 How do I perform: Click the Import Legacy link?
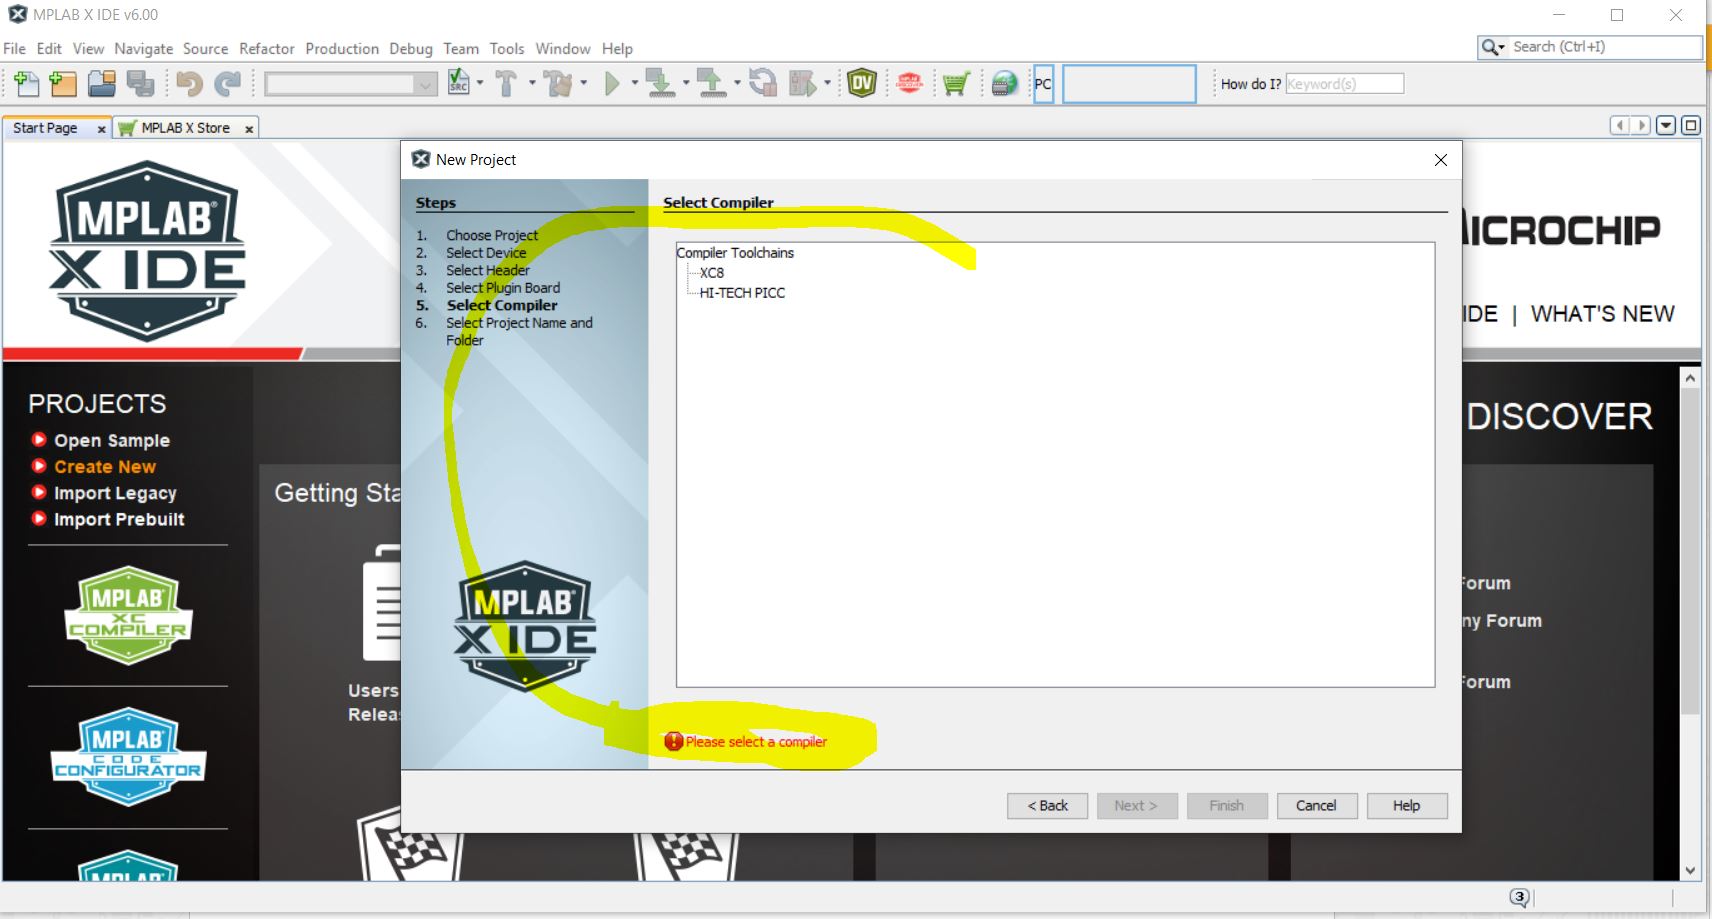point(115,493)
